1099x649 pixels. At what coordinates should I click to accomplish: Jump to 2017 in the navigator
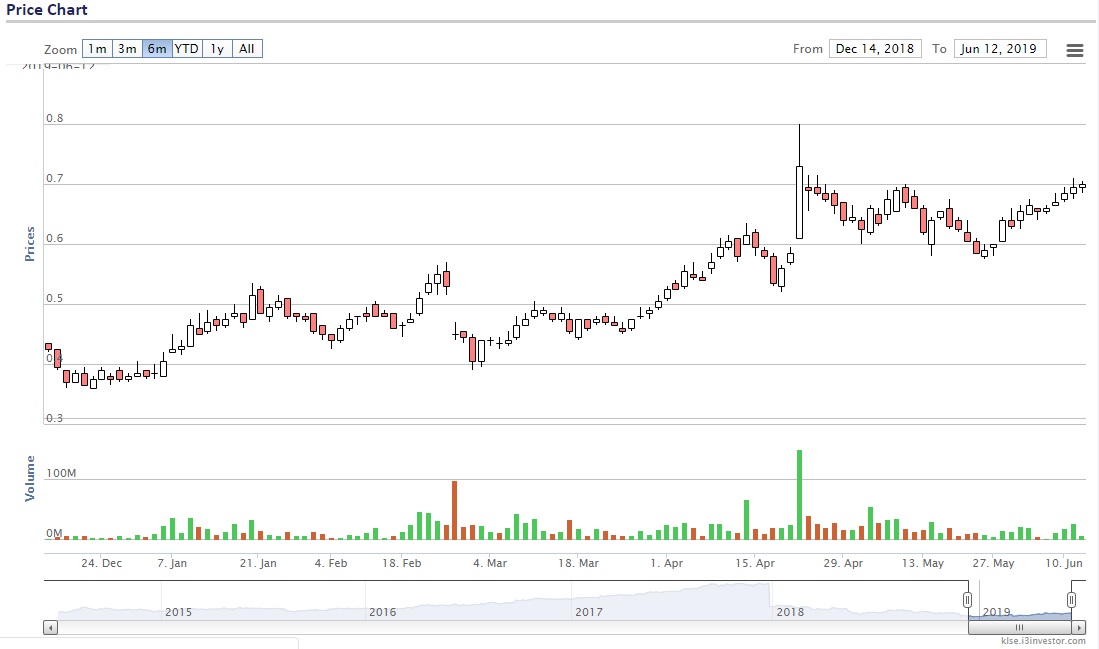[589, 611]
